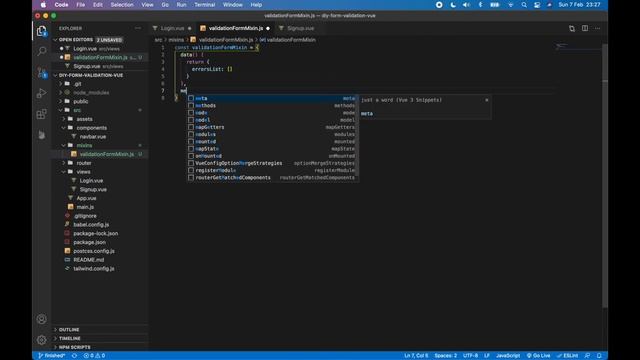Click the synchronize changes icon in status bar
This screenshot has width=640, height=360.
pyautogui.click(x=74, y=356)
